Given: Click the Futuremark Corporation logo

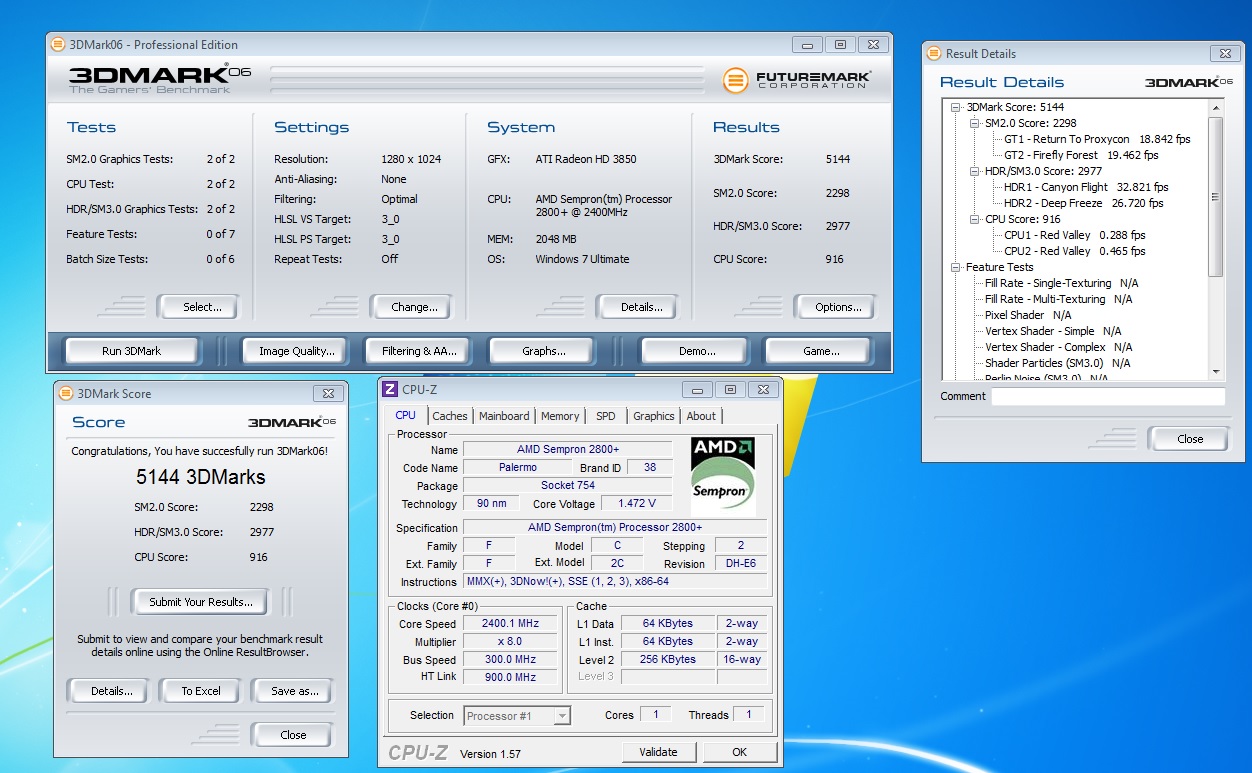Looking at the screenshot, I should coord(796,80).
